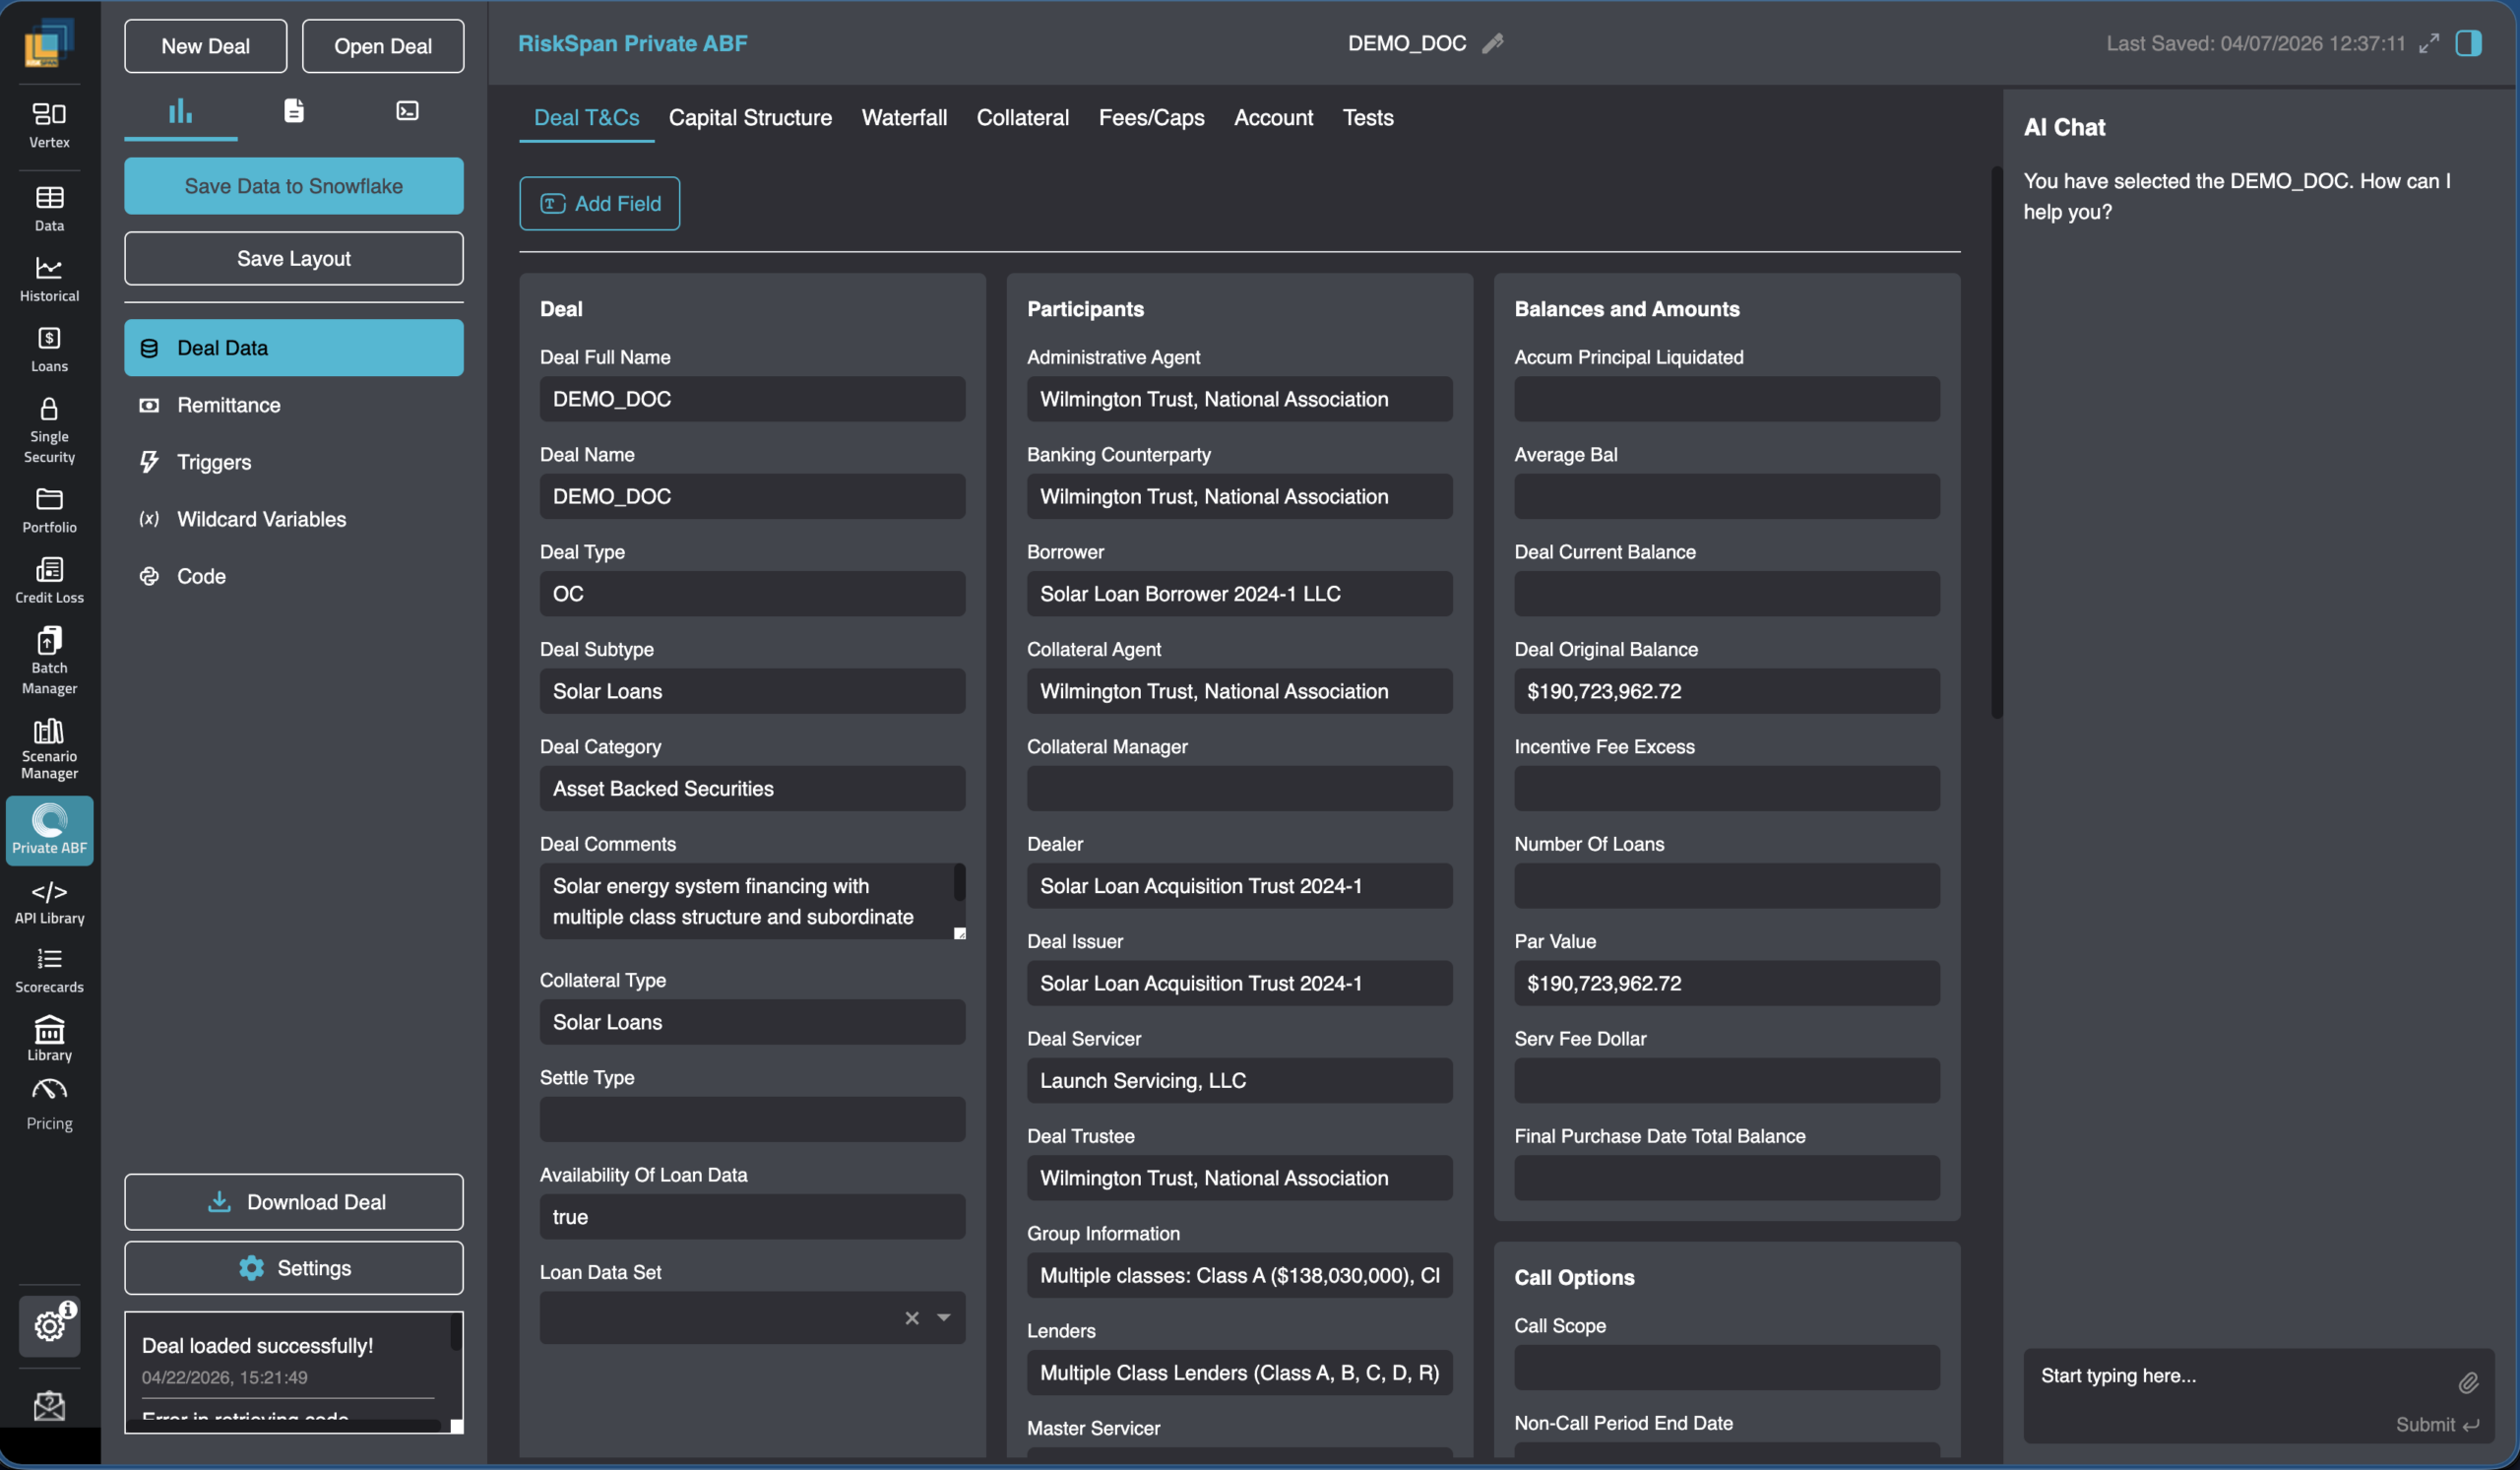This screenshot has height=1470, width=2520.
Task: Open the Scenario Manager module
Action: click(x=49, y=748)
